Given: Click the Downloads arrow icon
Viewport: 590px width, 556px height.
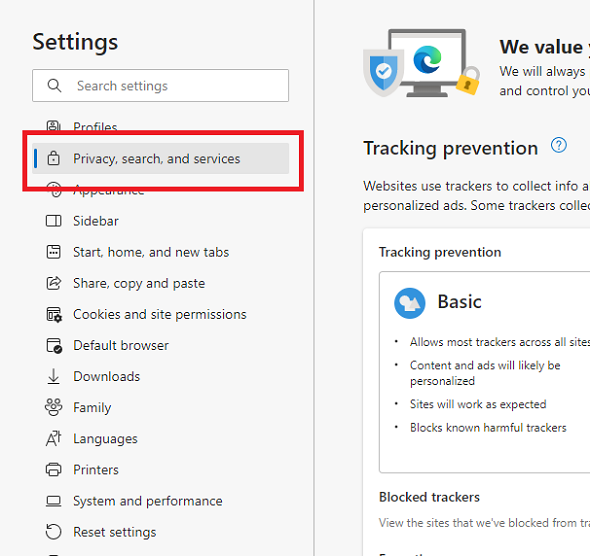Looking at the screenshot, I should pos(53,376).
